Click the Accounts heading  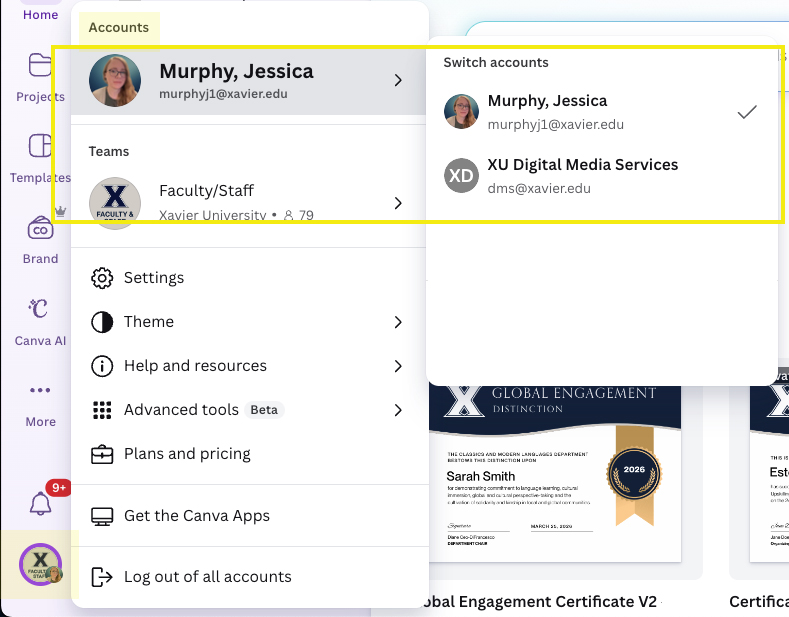click(x=119, y=28)
